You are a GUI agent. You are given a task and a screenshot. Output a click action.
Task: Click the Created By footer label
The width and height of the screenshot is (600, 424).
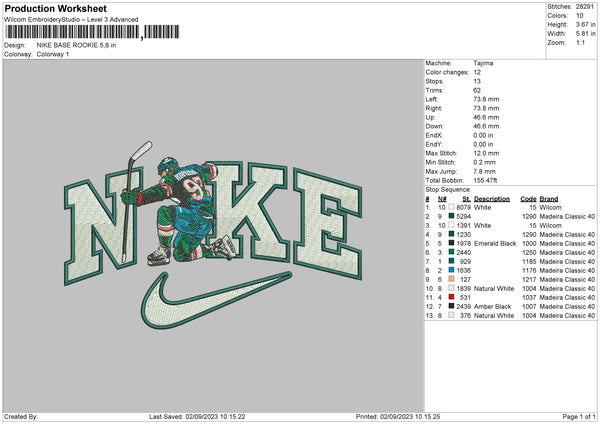(21, 417)
